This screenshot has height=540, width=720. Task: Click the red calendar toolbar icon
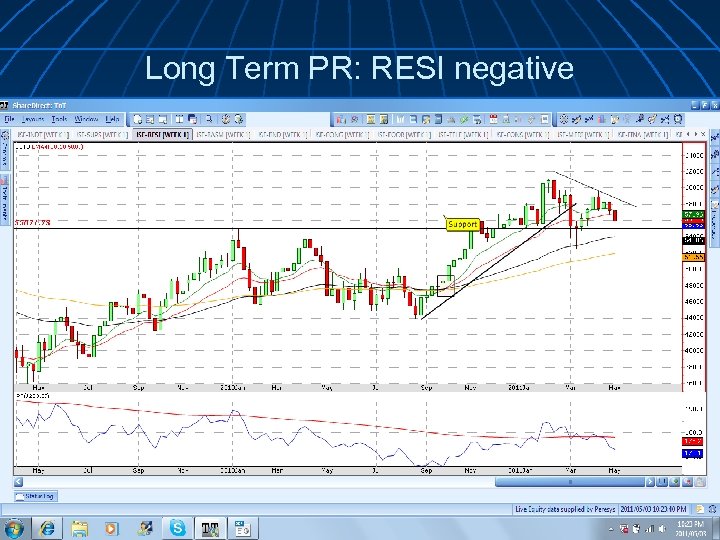pos(494,120)
